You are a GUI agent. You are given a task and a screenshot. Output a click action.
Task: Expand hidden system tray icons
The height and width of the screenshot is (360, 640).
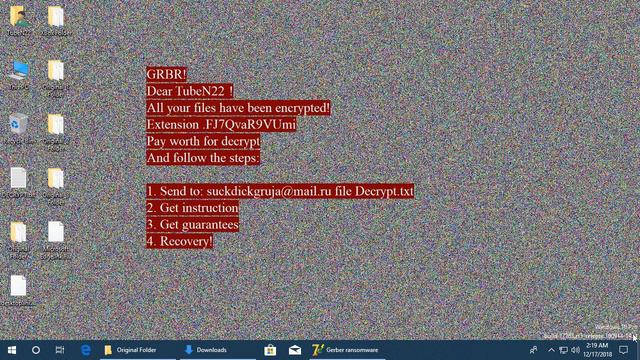point(551,350)
